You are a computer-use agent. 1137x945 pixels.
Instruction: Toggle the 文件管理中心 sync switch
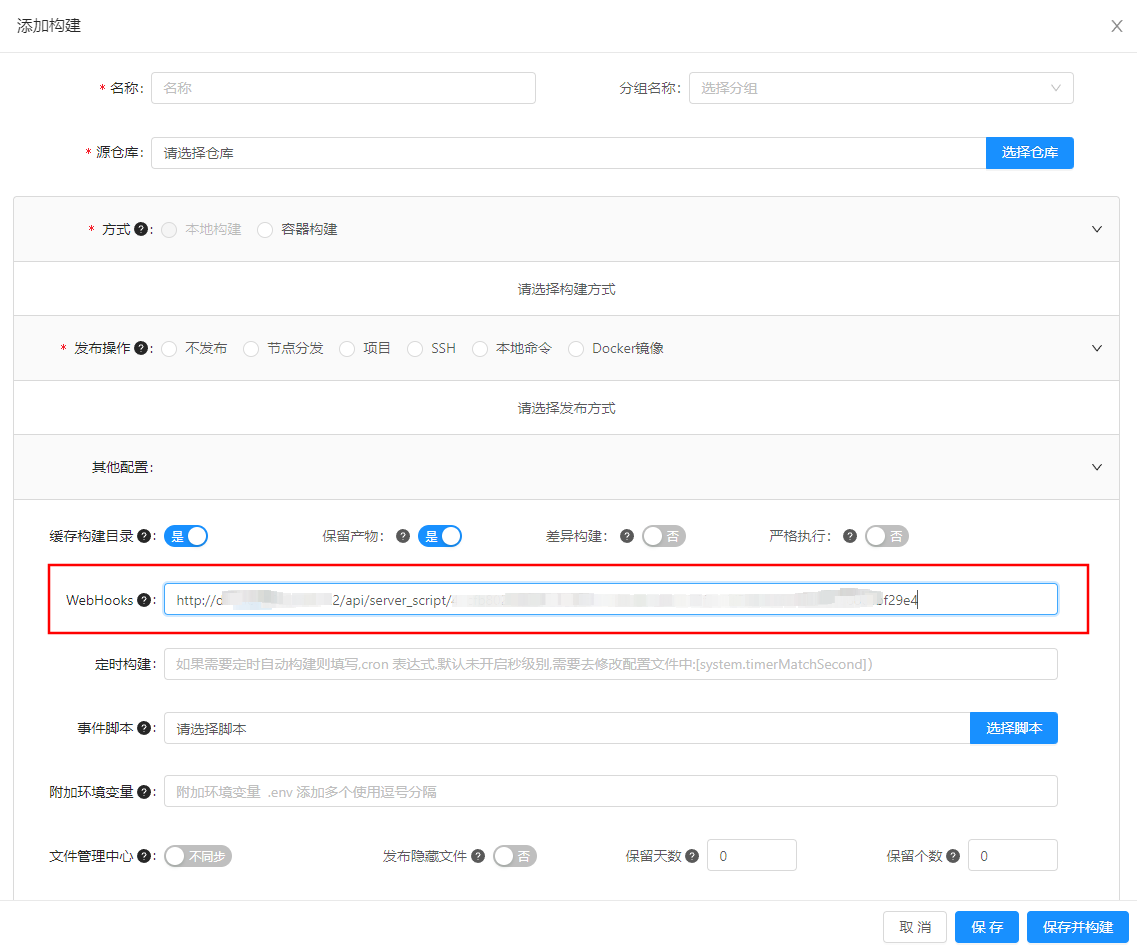click(x=198, y=856)
